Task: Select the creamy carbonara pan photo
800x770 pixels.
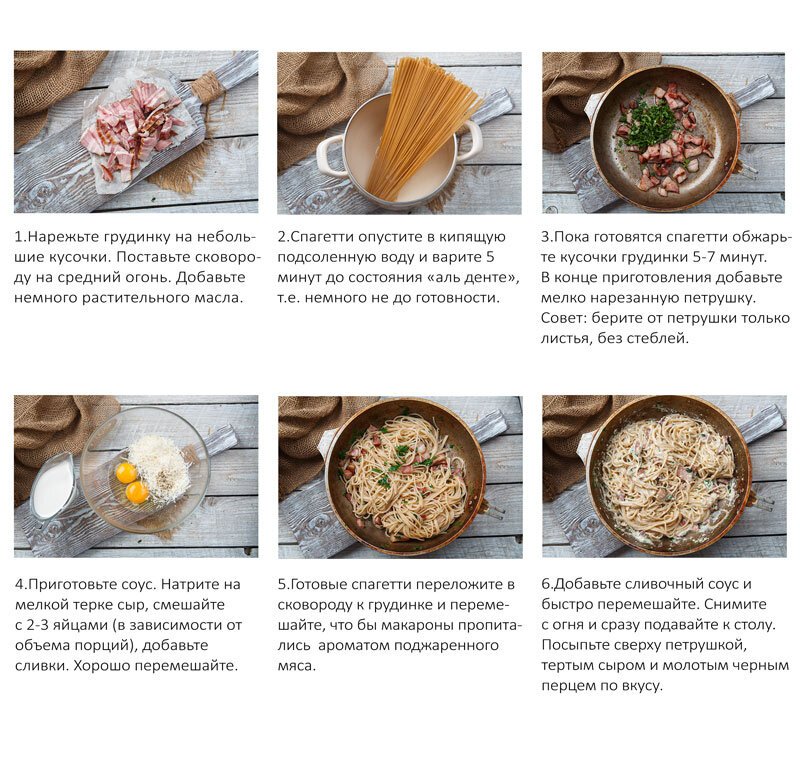Action: coord(664,476)
